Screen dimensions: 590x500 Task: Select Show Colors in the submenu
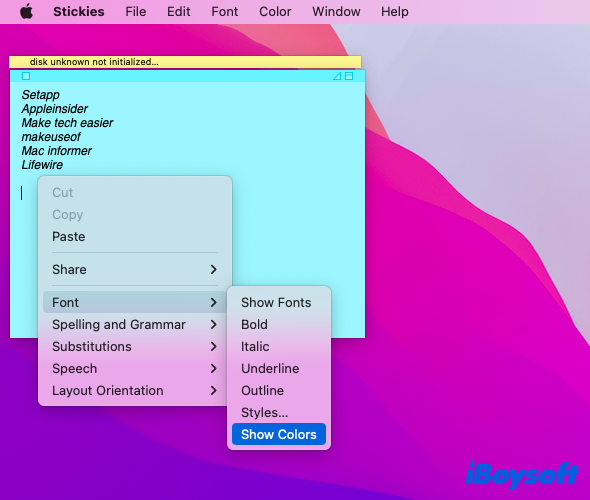tap(279, 434)
